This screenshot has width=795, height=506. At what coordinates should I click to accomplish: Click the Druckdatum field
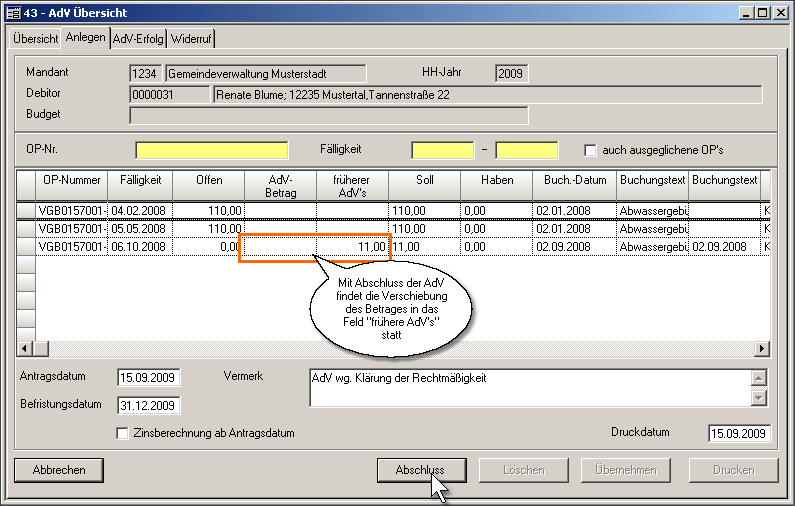click(x=739, y=433)
